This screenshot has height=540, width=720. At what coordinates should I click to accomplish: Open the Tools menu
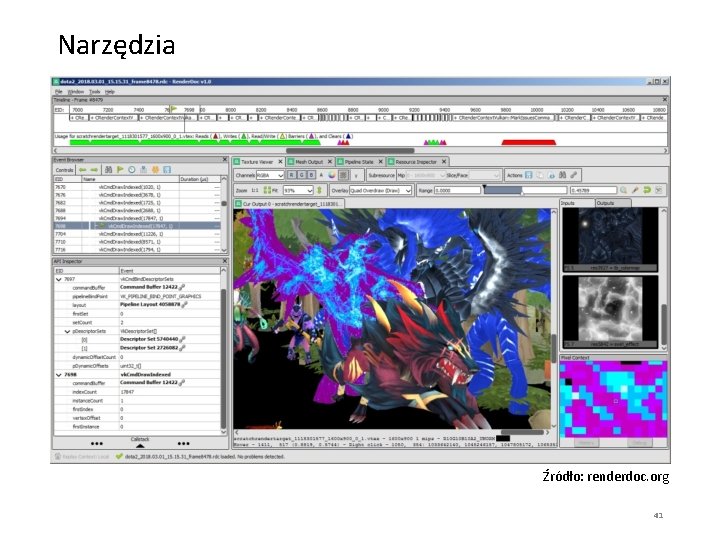tap(94, 92)
